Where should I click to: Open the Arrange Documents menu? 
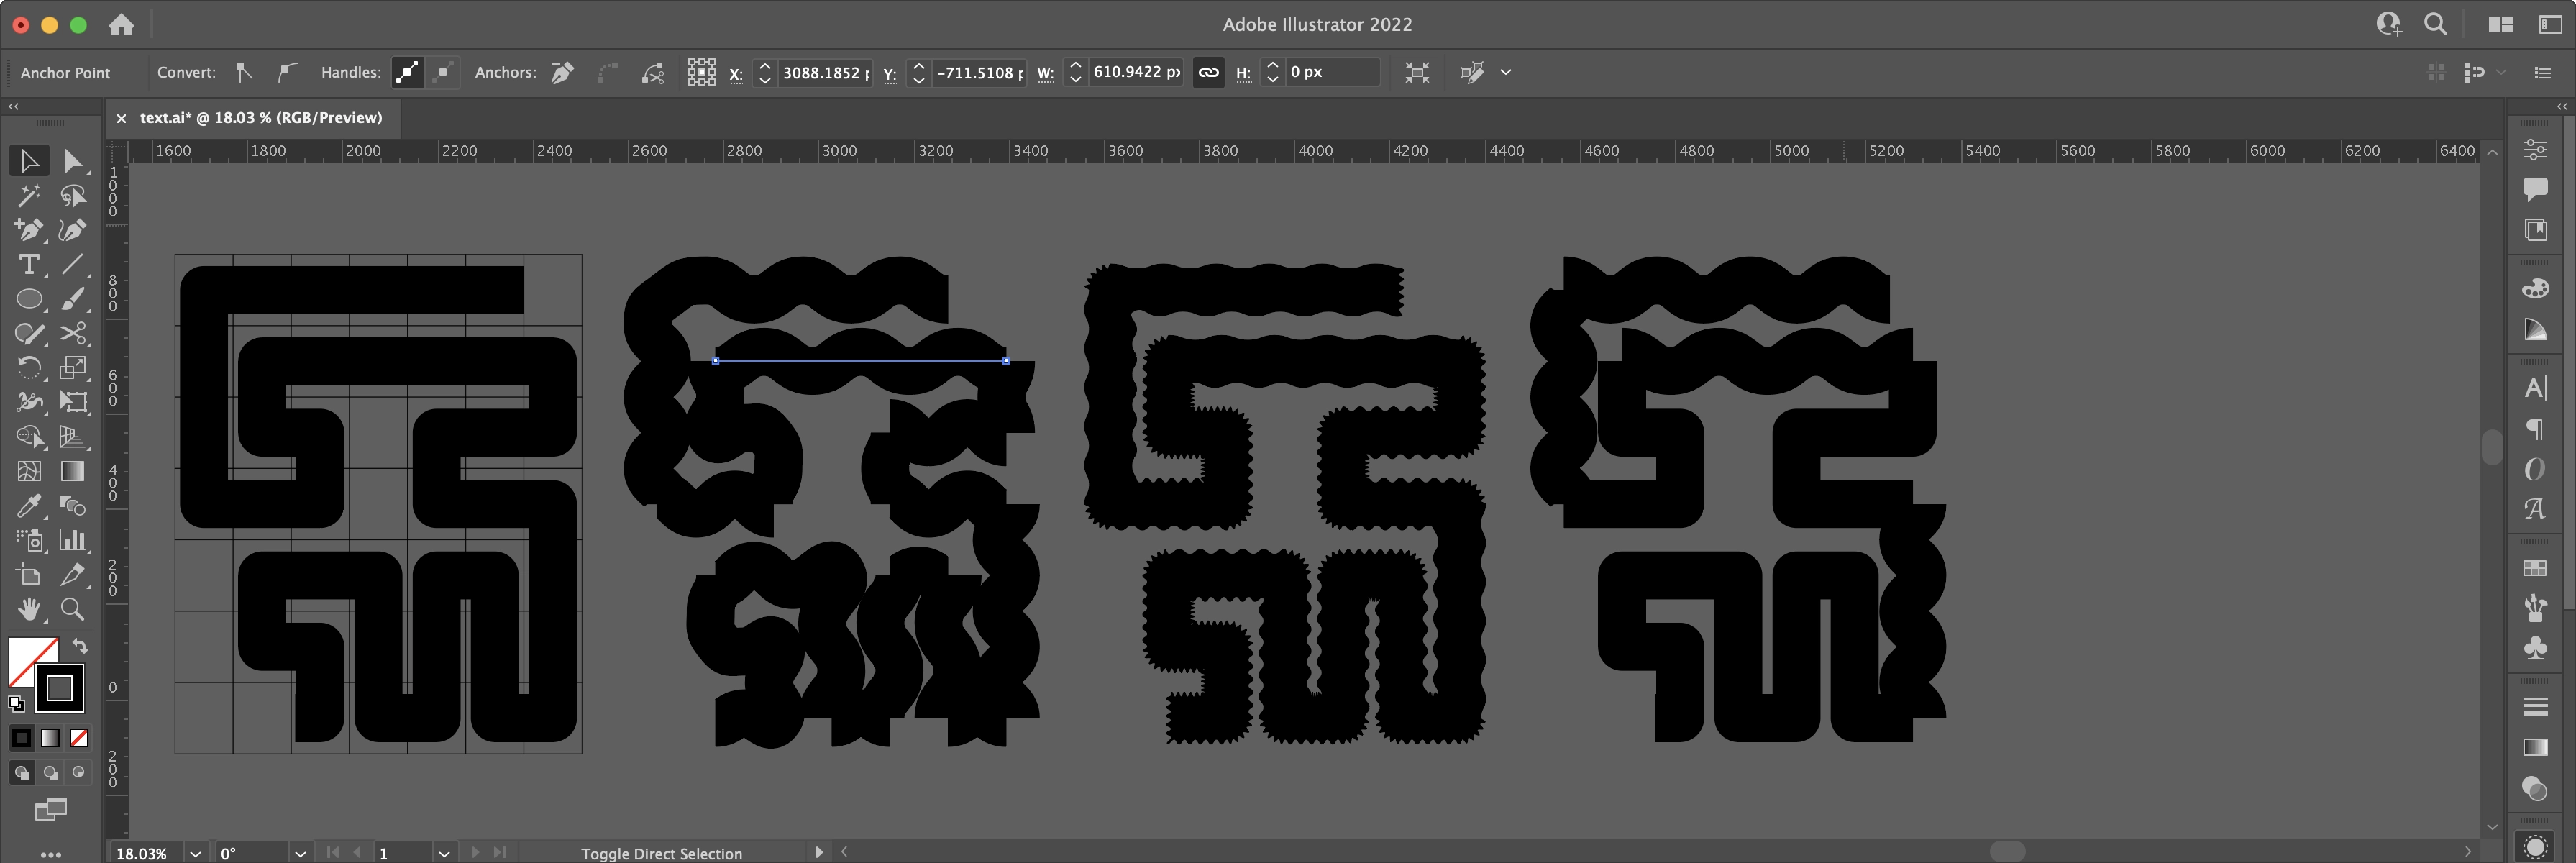(2501, 24)
